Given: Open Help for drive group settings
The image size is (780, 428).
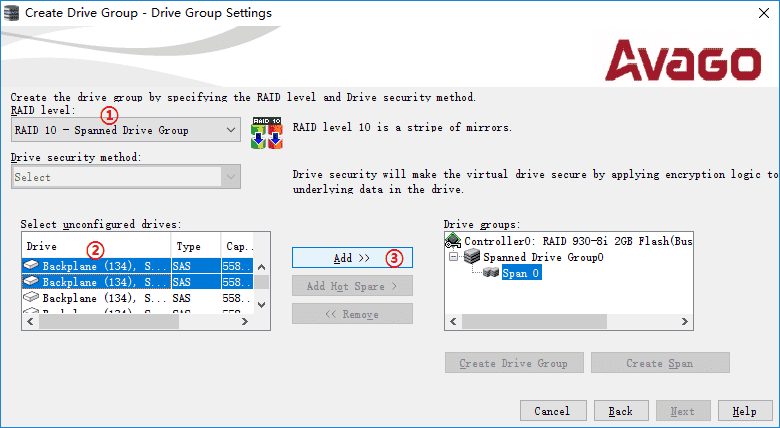Looking at the screenshot, I should pyautogui.click(x=745, y=411).
